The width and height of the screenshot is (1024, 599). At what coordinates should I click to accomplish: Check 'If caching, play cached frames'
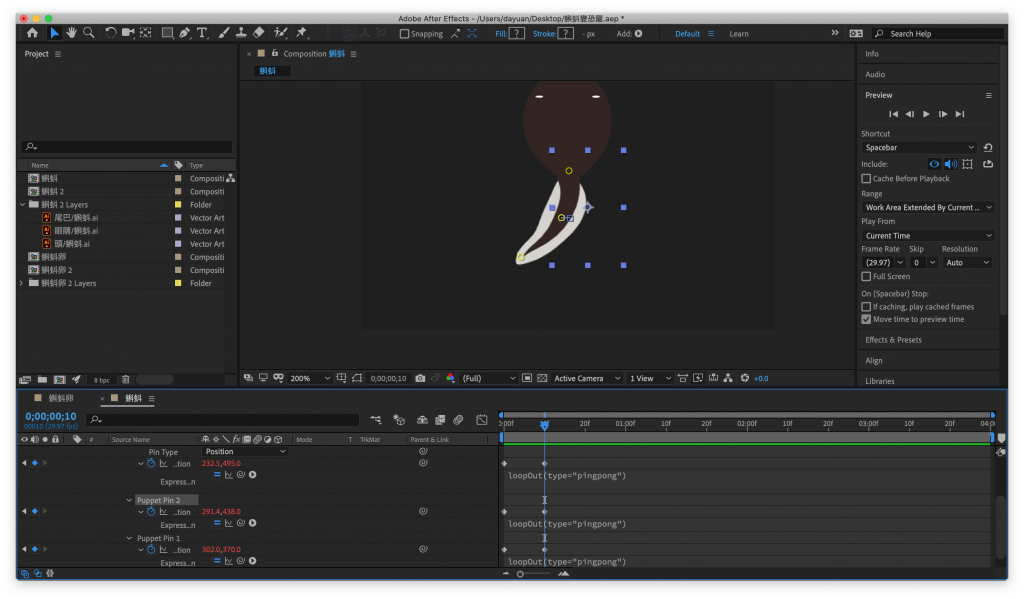[866, 306]
